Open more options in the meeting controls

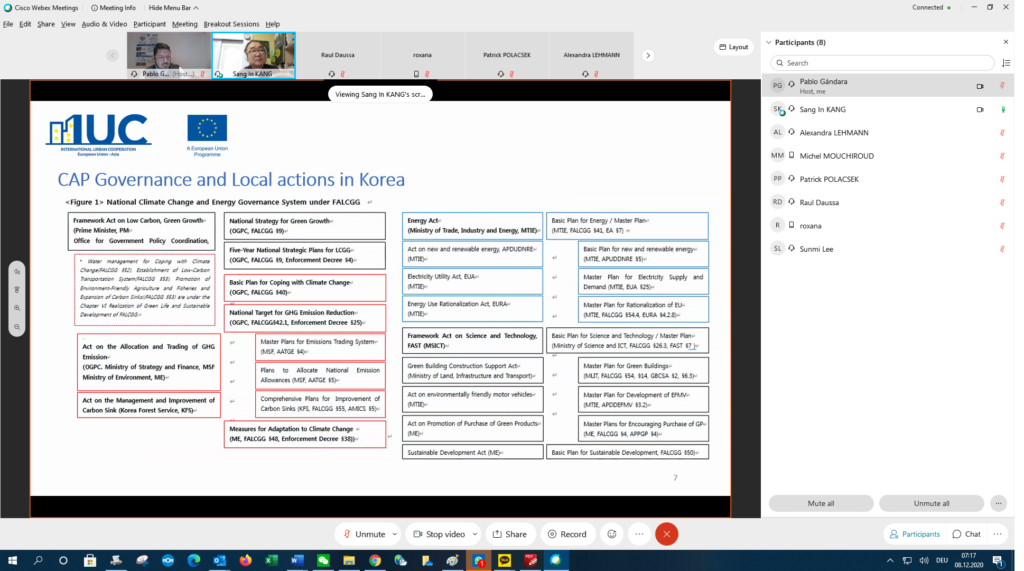(x=639, y=534)
